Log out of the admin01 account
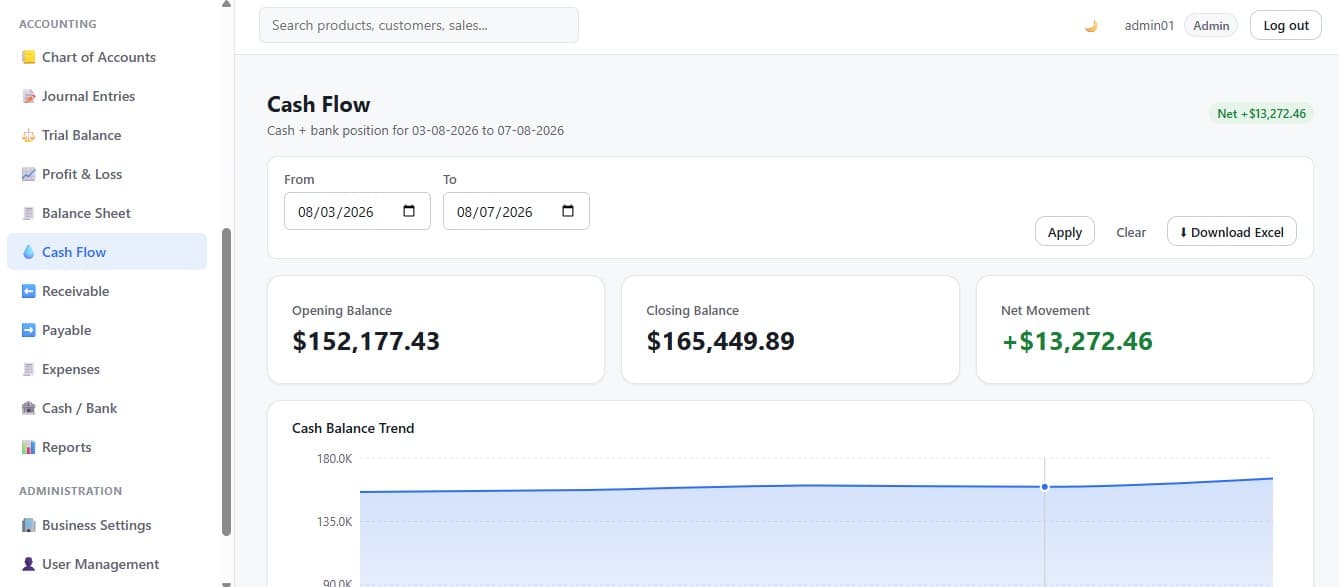This screenshot has width=1339, height=587. (1286, 26)
